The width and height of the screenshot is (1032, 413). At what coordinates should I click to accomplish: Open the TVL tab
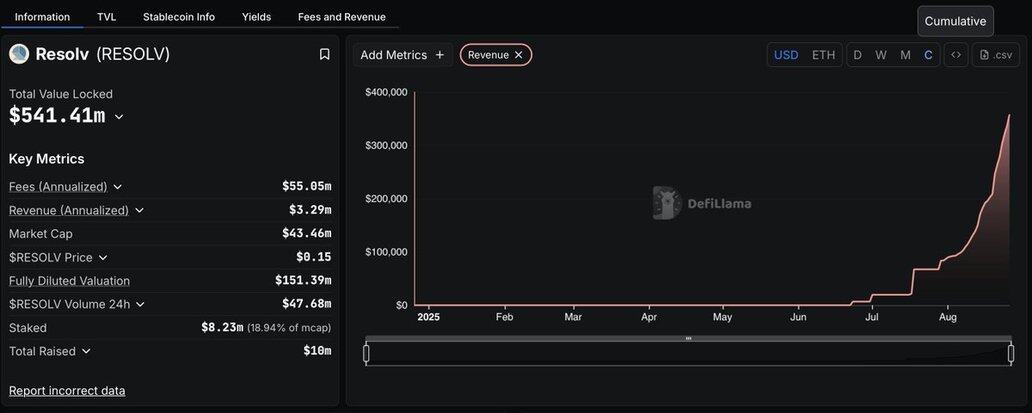[107, 17]
